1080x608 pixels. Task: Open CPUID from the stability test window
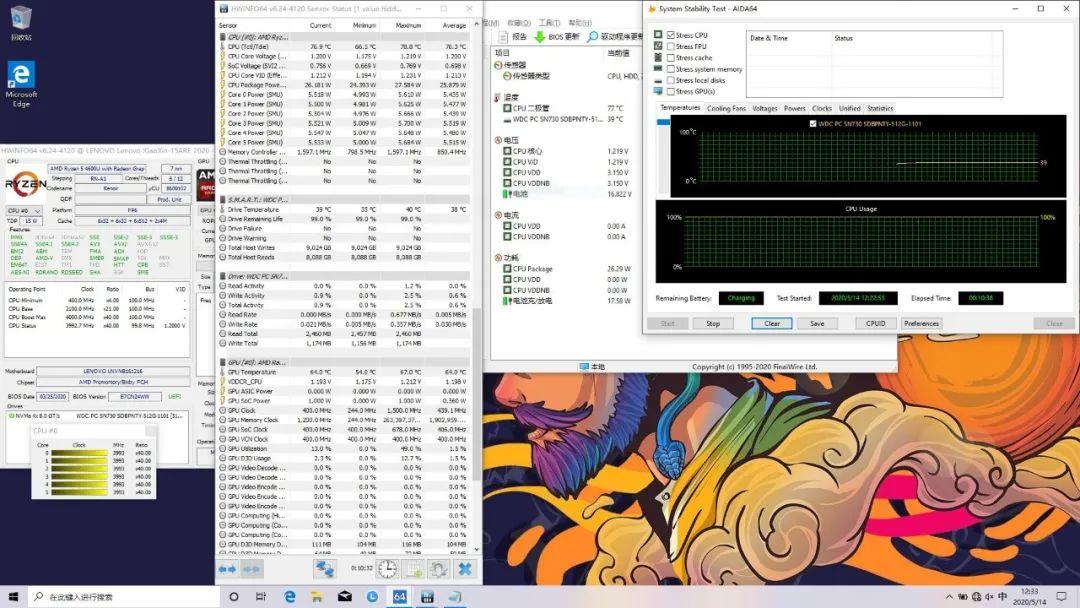(x=875, y=323)
